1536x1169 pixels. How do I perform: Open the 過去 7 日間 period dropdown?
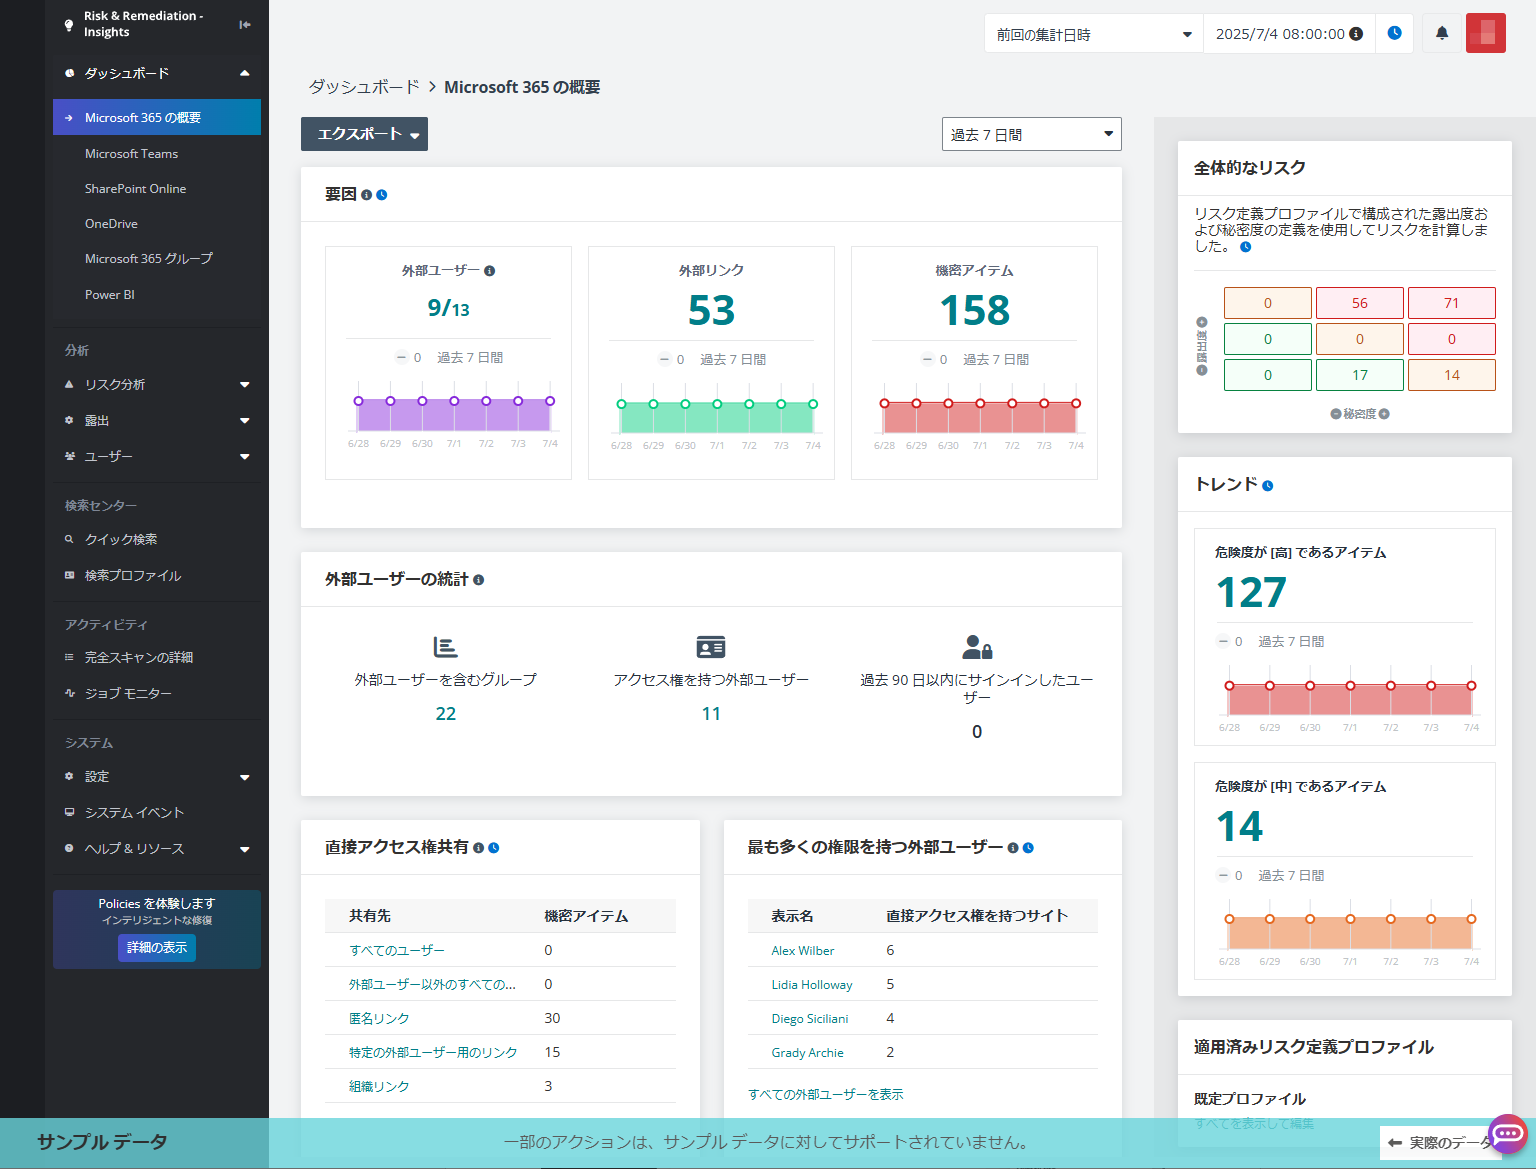[x=1032, y=134]
